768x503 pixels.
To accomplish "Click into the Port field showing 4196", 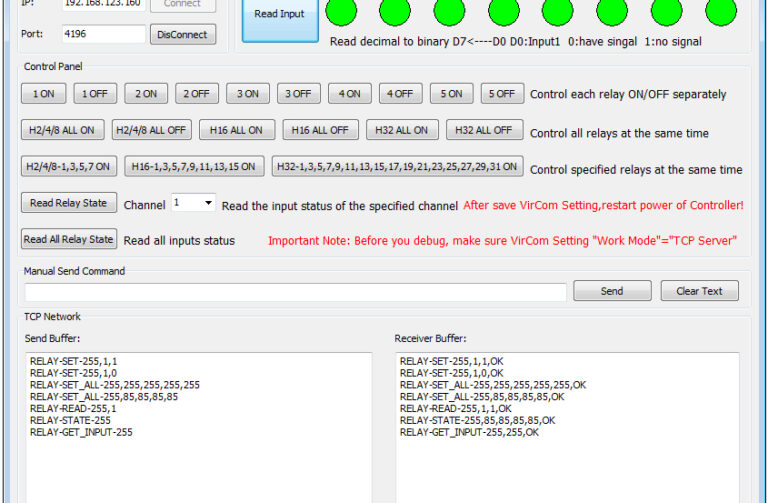I will [x=104, y=34].
